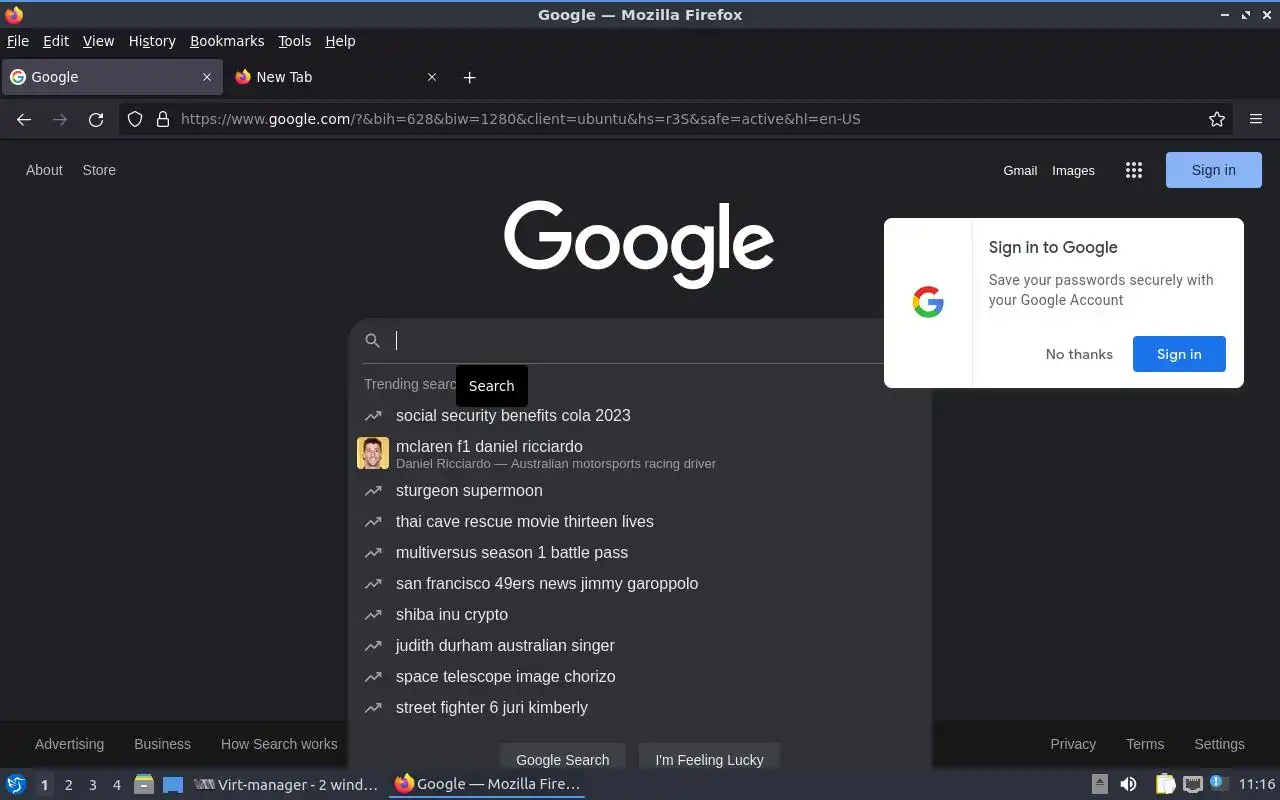1280x800 pixels.
Task: Click the blue desktop taskbar icon
Action: click(173, 784)
